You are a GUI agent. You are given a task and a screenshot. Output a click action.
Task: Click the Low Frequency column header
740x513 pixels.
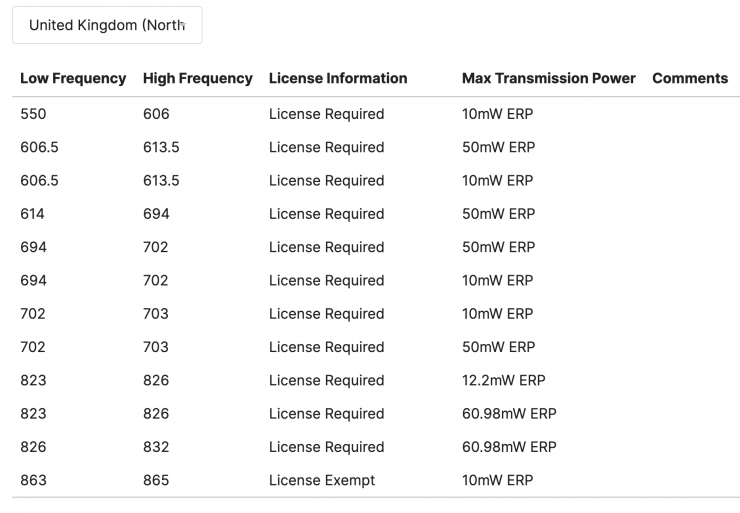(73, 78)
